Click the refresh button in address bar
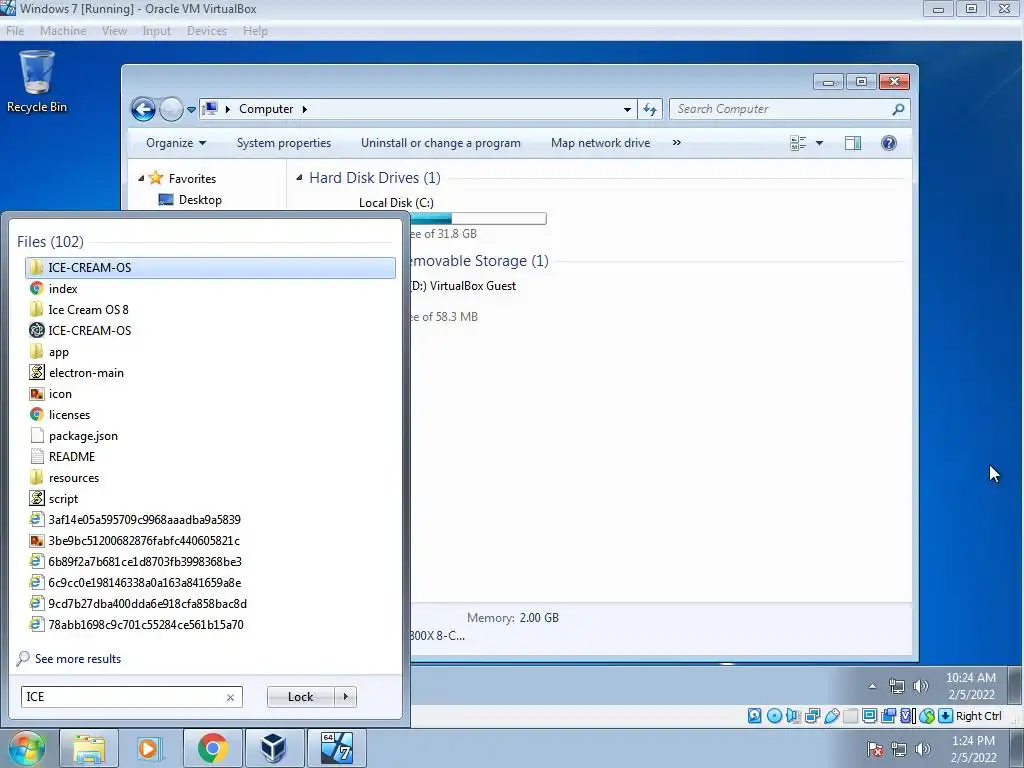 [650, 109]
